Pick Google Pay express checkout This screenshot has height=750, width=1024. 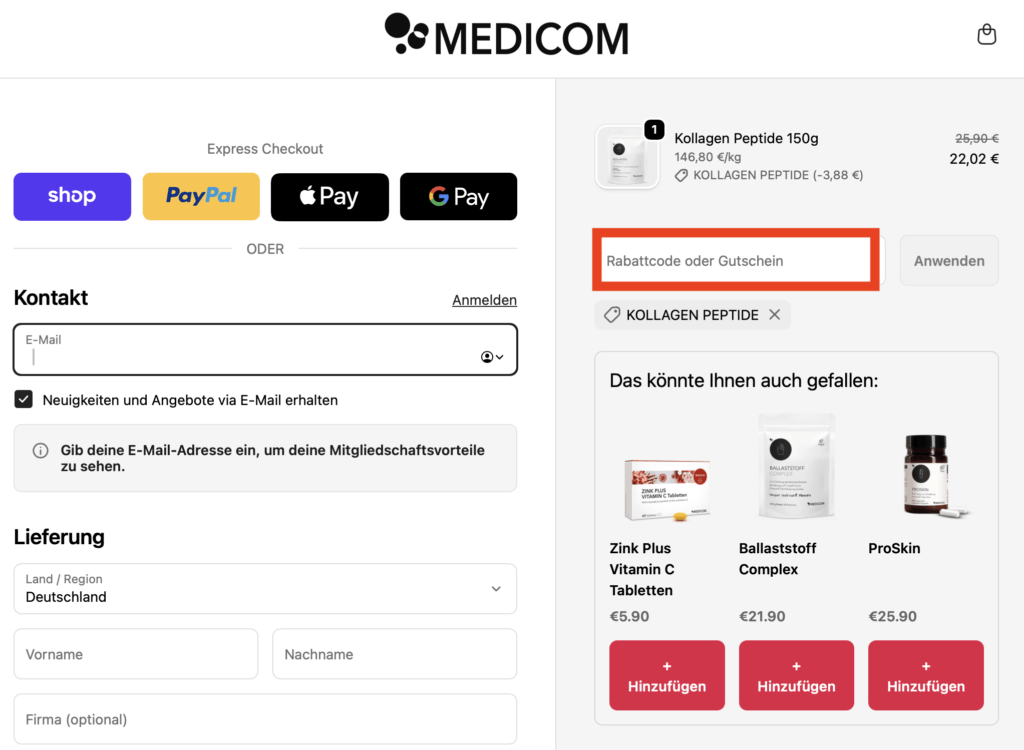pos(458,196)
